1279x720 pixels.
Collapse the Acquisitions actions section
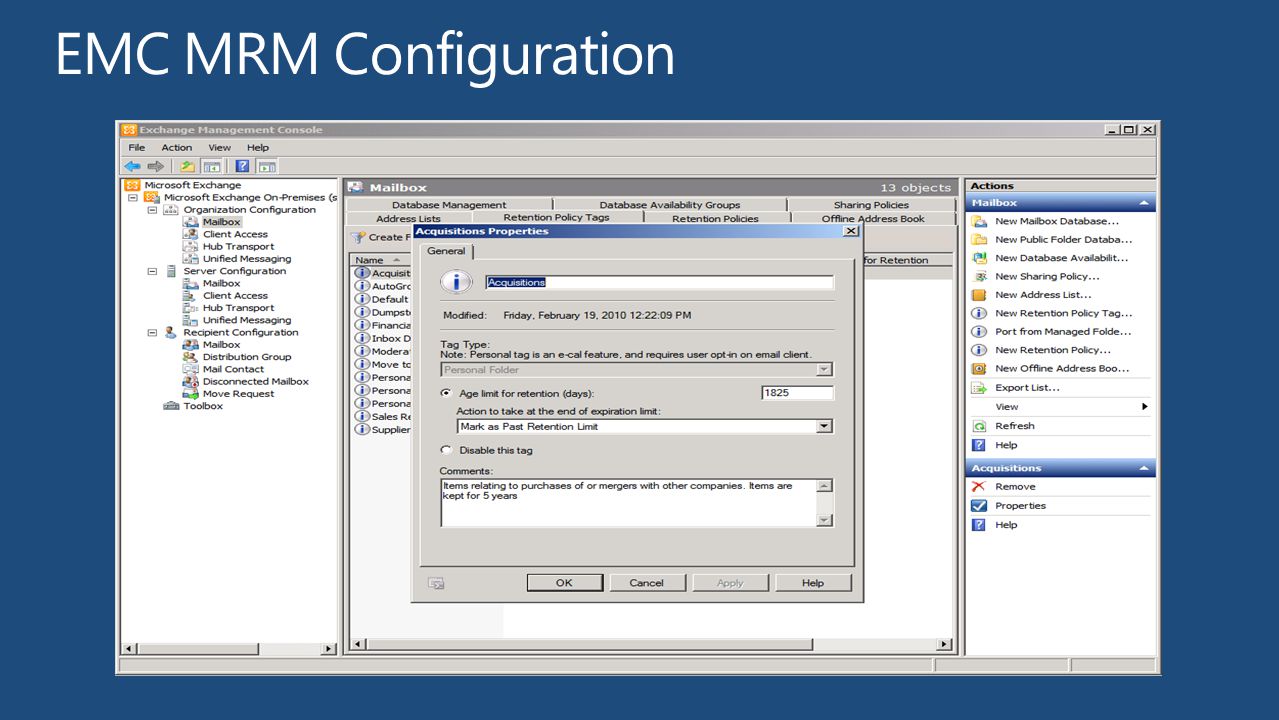click(x=1144, y=469)
